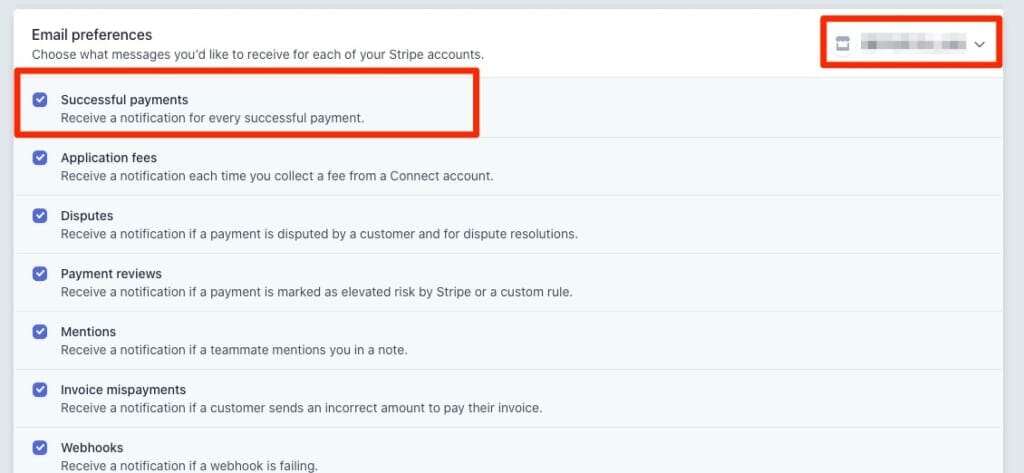Toggle the Application fees checkbox
Image resolution: width=1024 pixels, height=473 pixels.
(40, 158)
